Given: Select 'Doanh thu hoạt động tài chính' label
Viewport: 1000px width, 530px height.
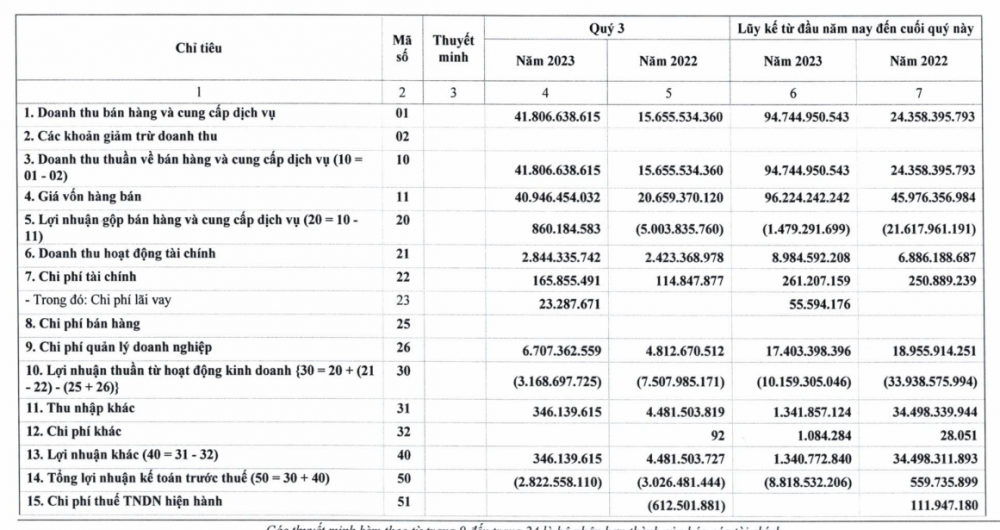Looking at the screenshot, I should point(119,254).
